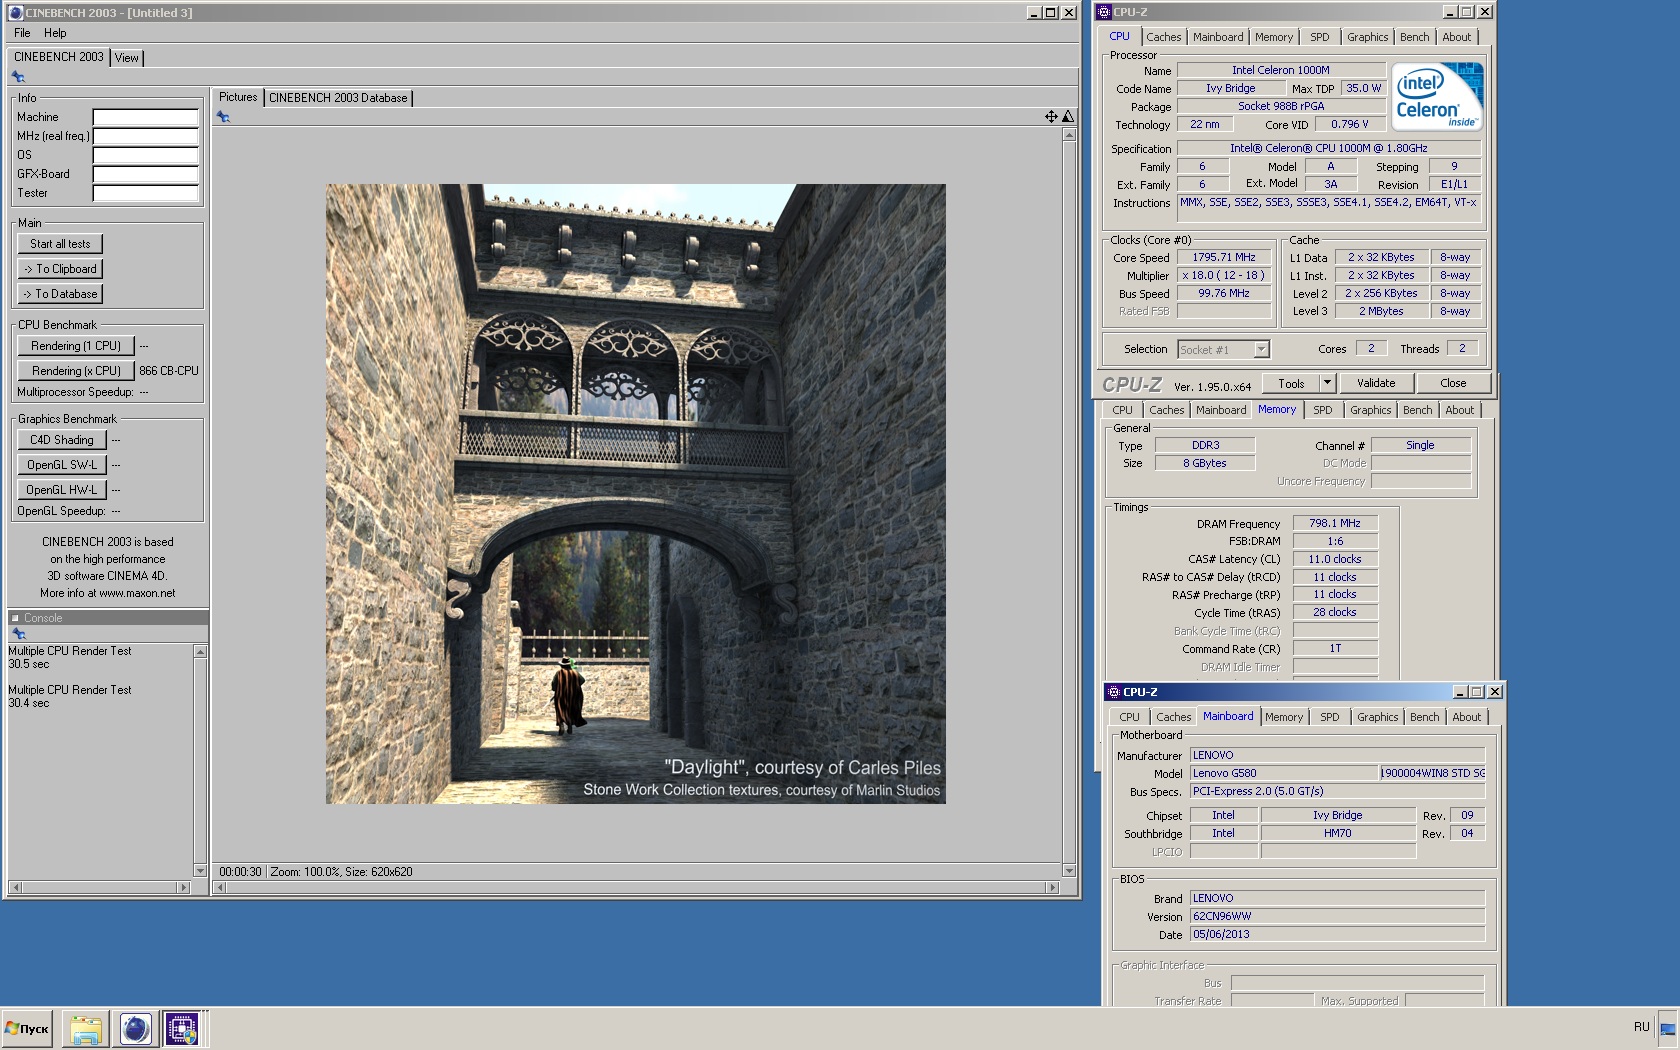
Task: Click the picture panel horizontal scrollbar right arrow
Action: (x=1052, y=887)
